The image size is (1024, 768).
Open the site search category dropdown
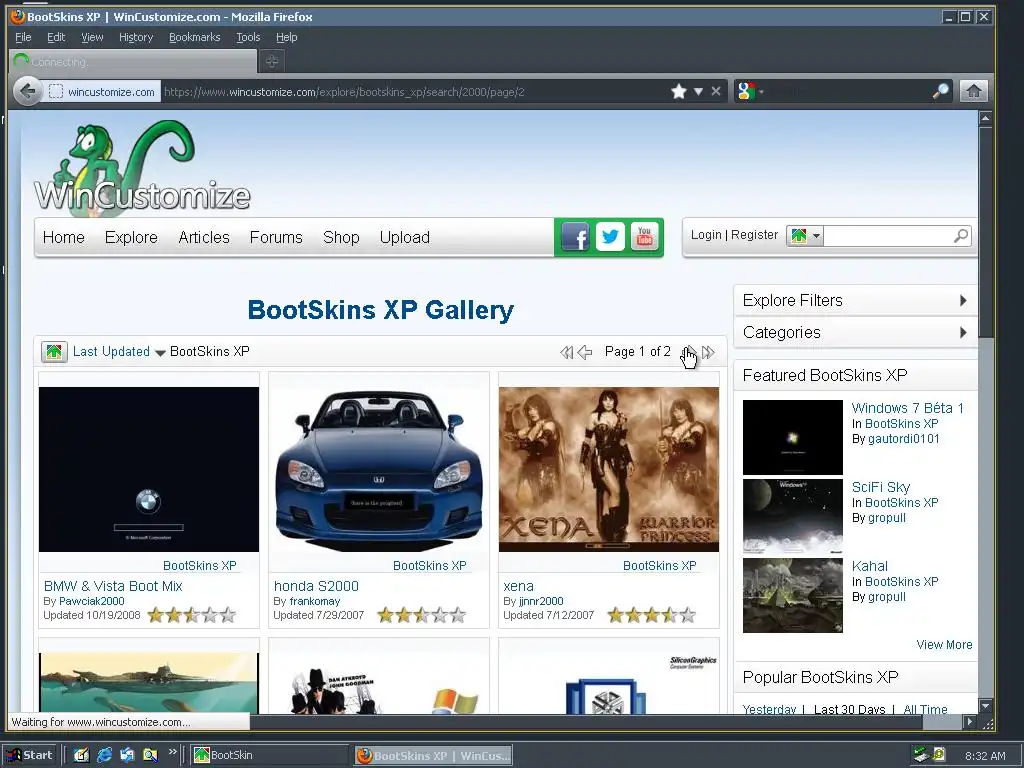[805, 236]
